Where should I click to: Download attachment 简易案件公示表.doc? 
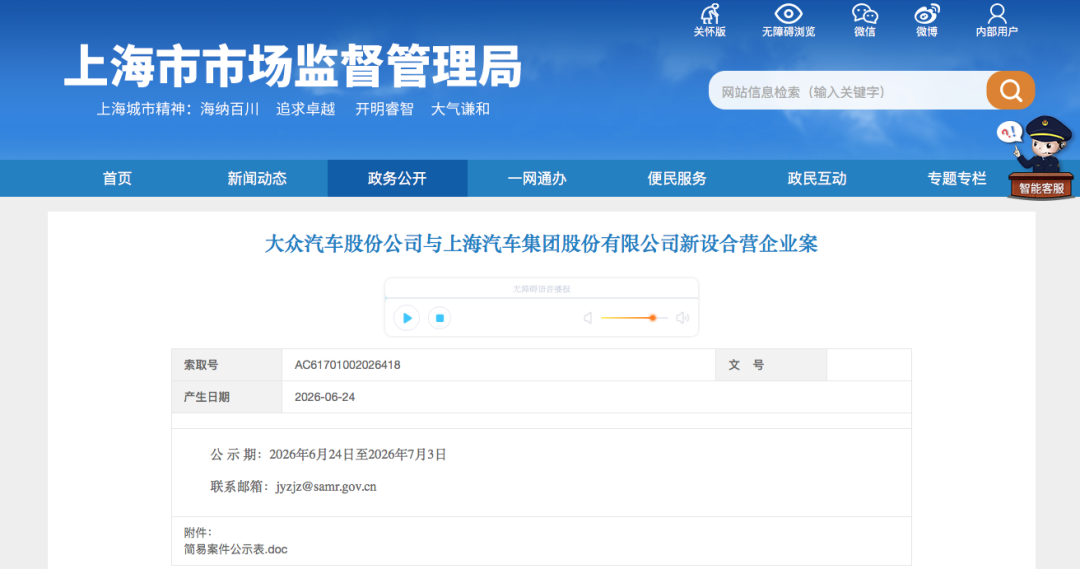pyautogui.click(x=236, y=549)
